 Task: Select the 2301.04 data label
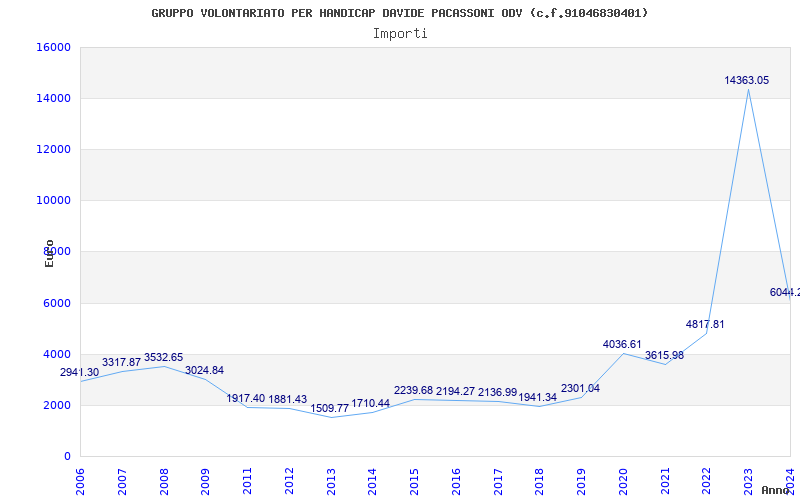point(581,388)
